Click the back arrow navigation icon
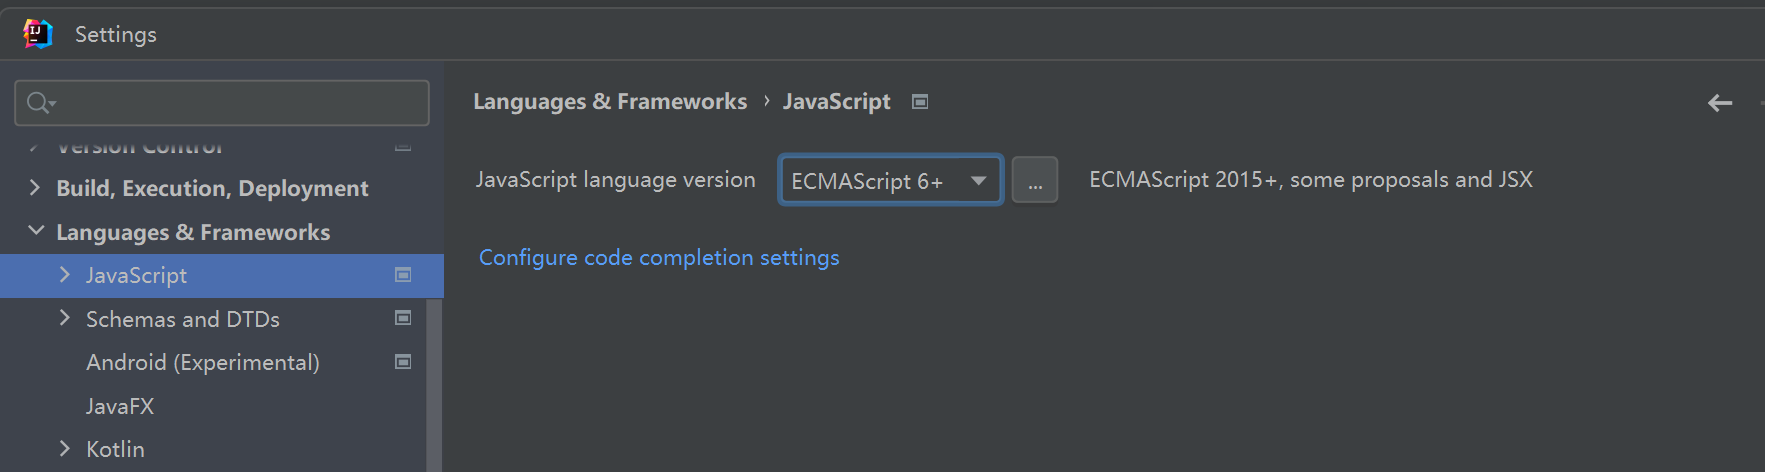This screenshot has height=472, width=1765. coord(1720,102)
